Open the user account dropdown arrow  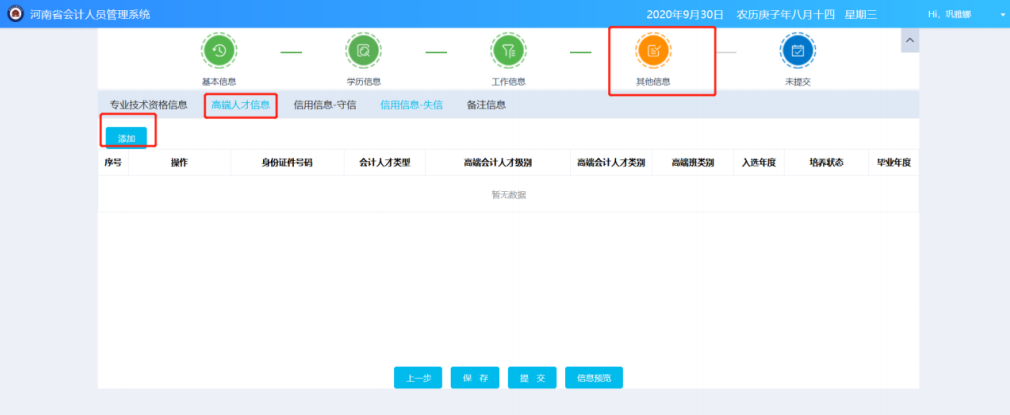click(1002, 15)
